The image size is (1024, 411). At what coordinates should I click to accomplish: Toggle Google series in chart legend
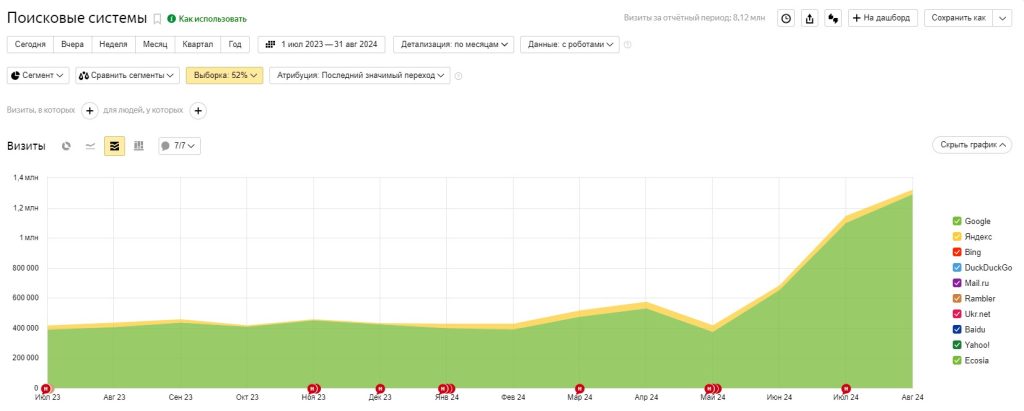pyautogui.click(x=957, y=220)
